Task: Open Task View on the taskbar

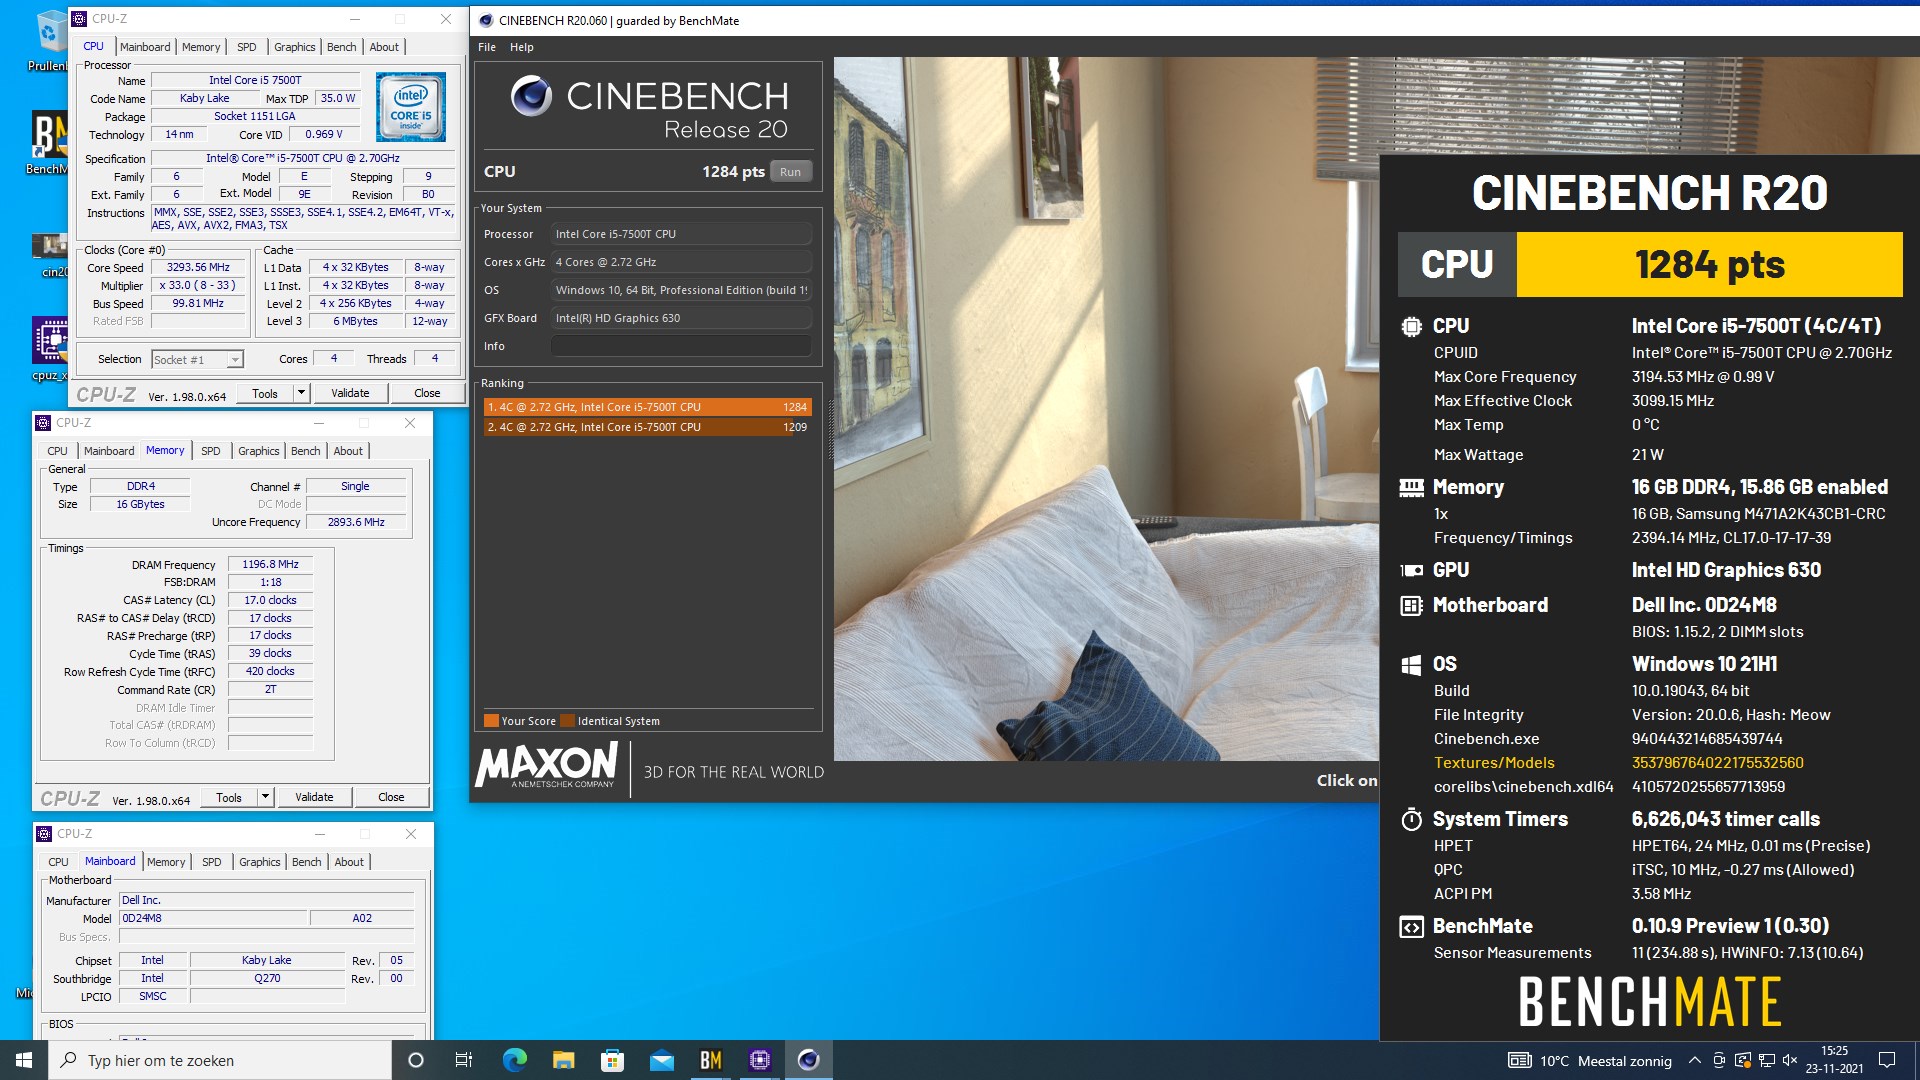Action: click(x=463, y=1060)
